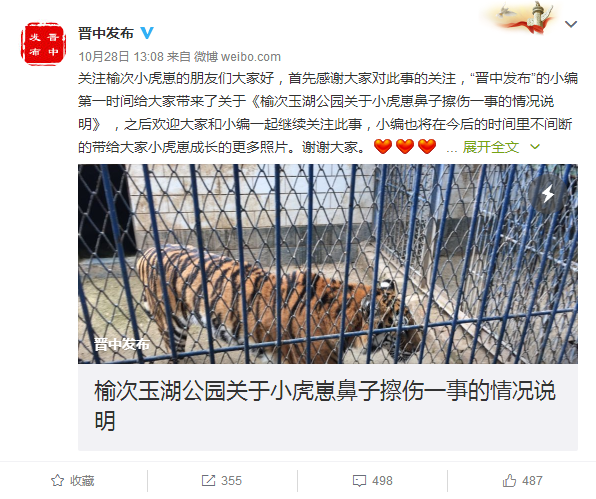Image resolution: width=596 pixels, height=499 pixels.
Task: Click the 487 likes count
Action: (532, 481)
